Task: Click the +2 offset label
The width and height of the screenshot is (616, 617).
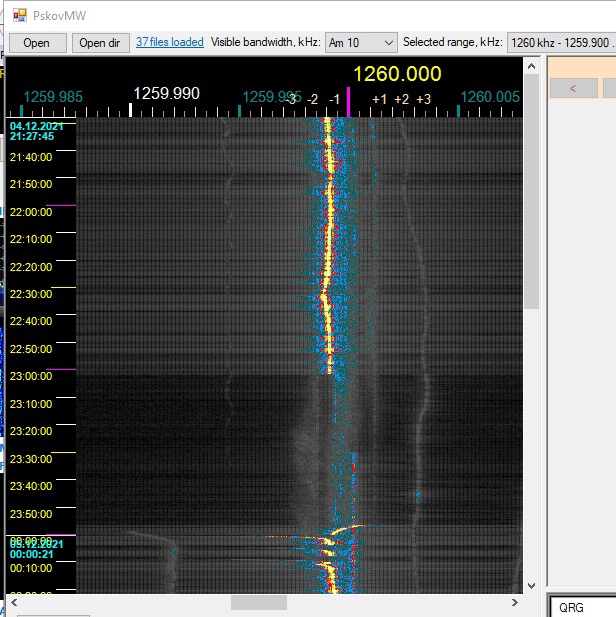Action: (x=401, y=100)
